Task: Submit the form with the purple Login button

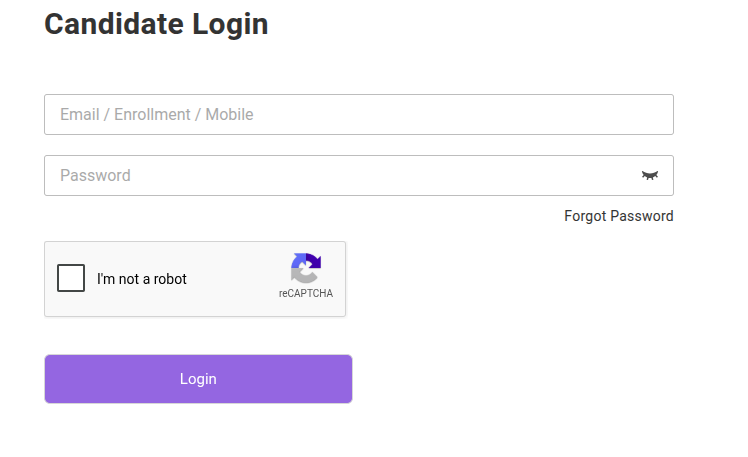Action: point(198,379)
